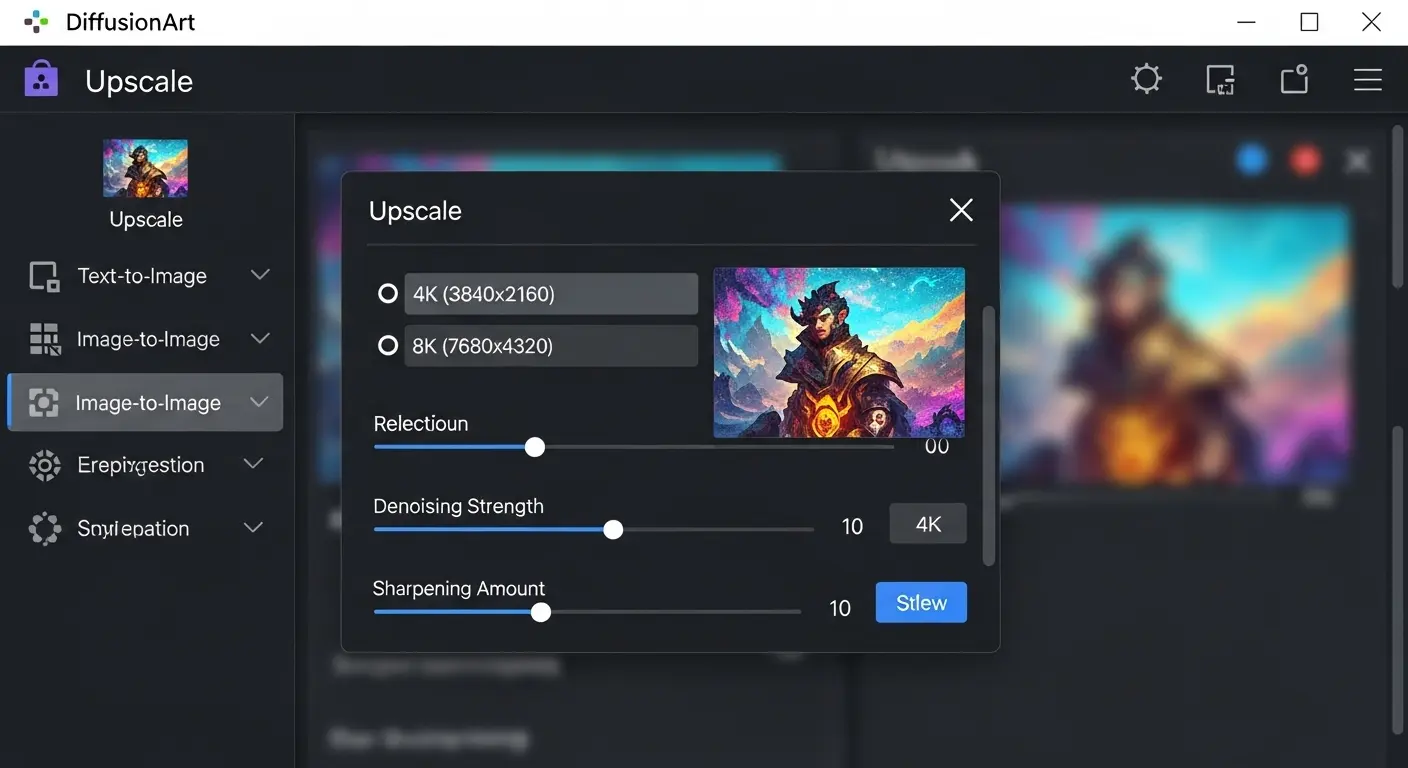
Task: Click the notification square icon in header
Action: 1295,79
